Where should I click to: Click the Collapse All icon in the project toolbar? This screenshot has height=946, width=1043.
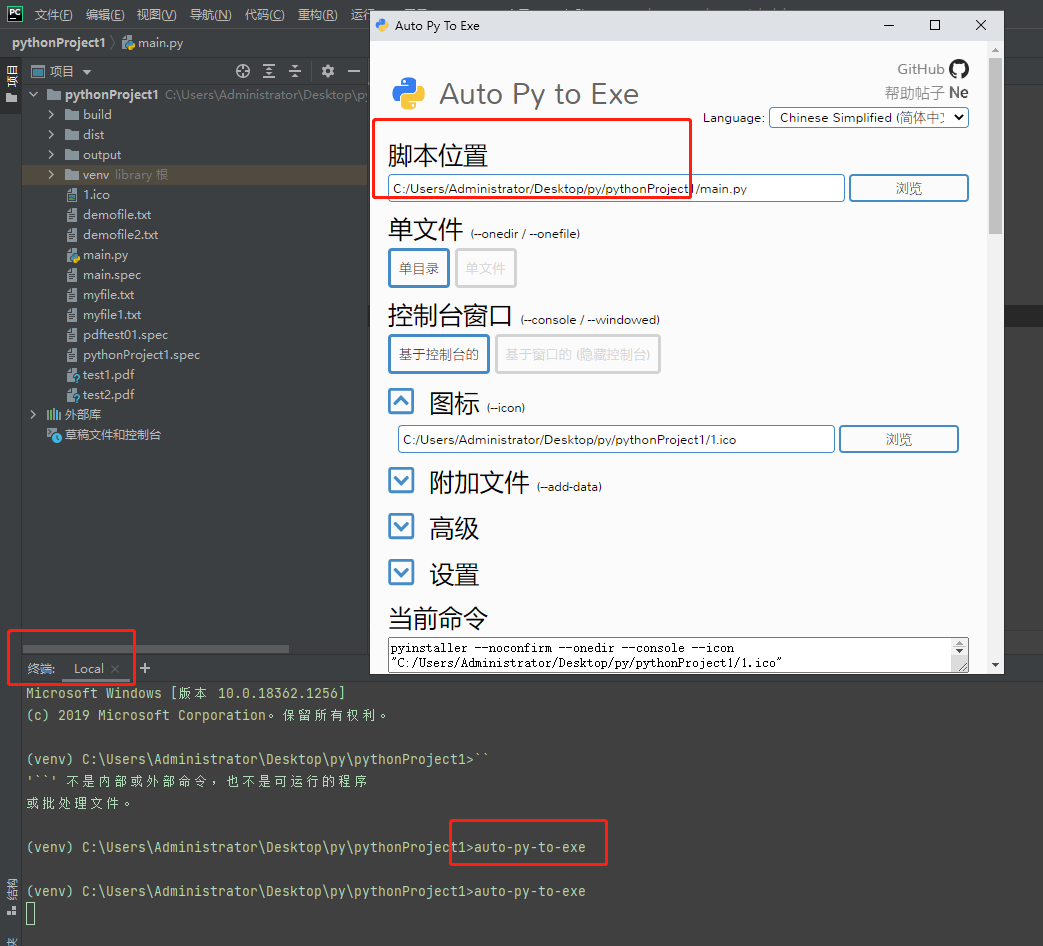click(x=295, y=71)
